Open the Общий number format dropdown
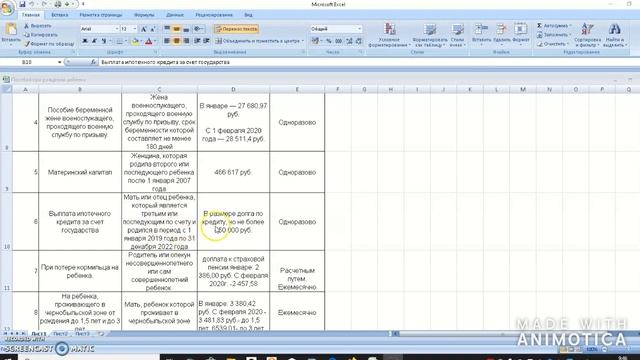Image resolution: width=640 pixels, height=360 pixels. click(x=359, y=29)
